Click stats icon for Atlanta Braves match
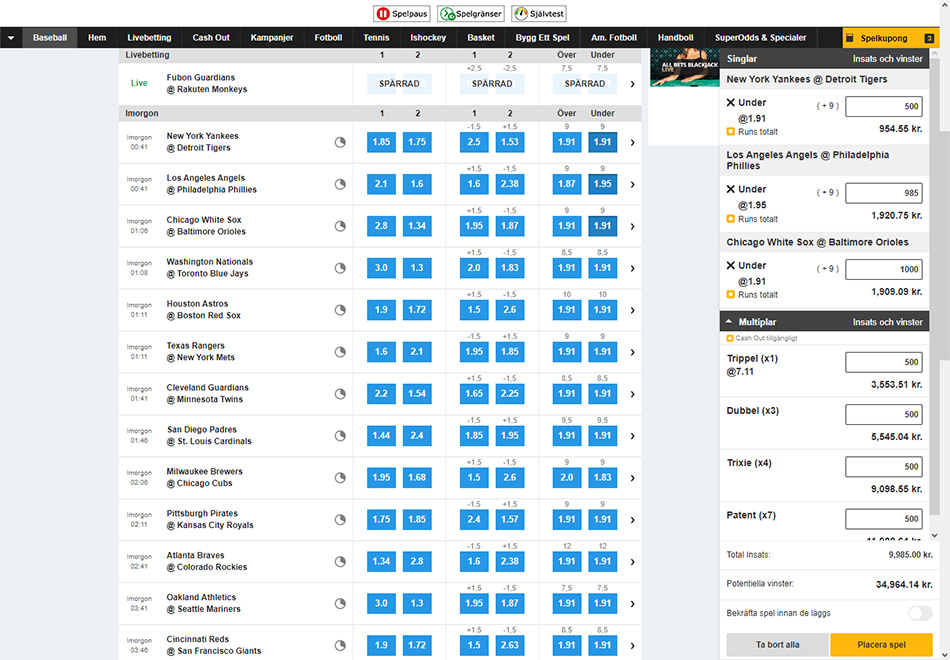Image resolution: width=950 pixels, height=660 pixels. coord(340,562)
